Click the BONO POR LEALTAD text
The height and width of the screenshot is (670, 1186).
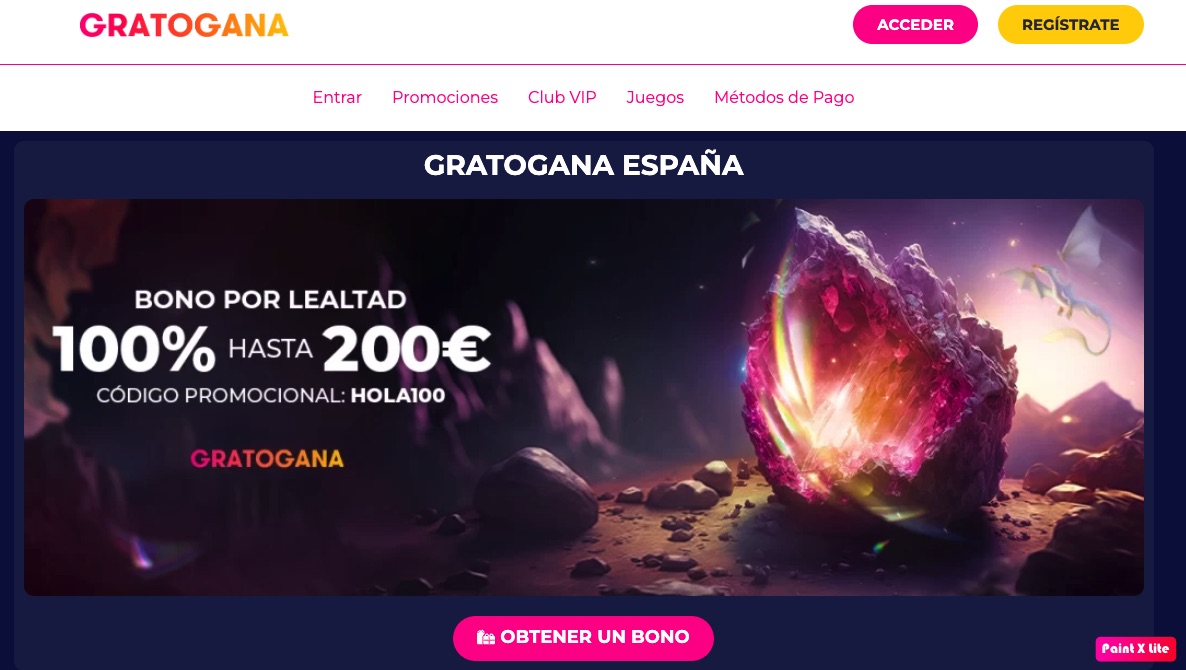[270, 299]
